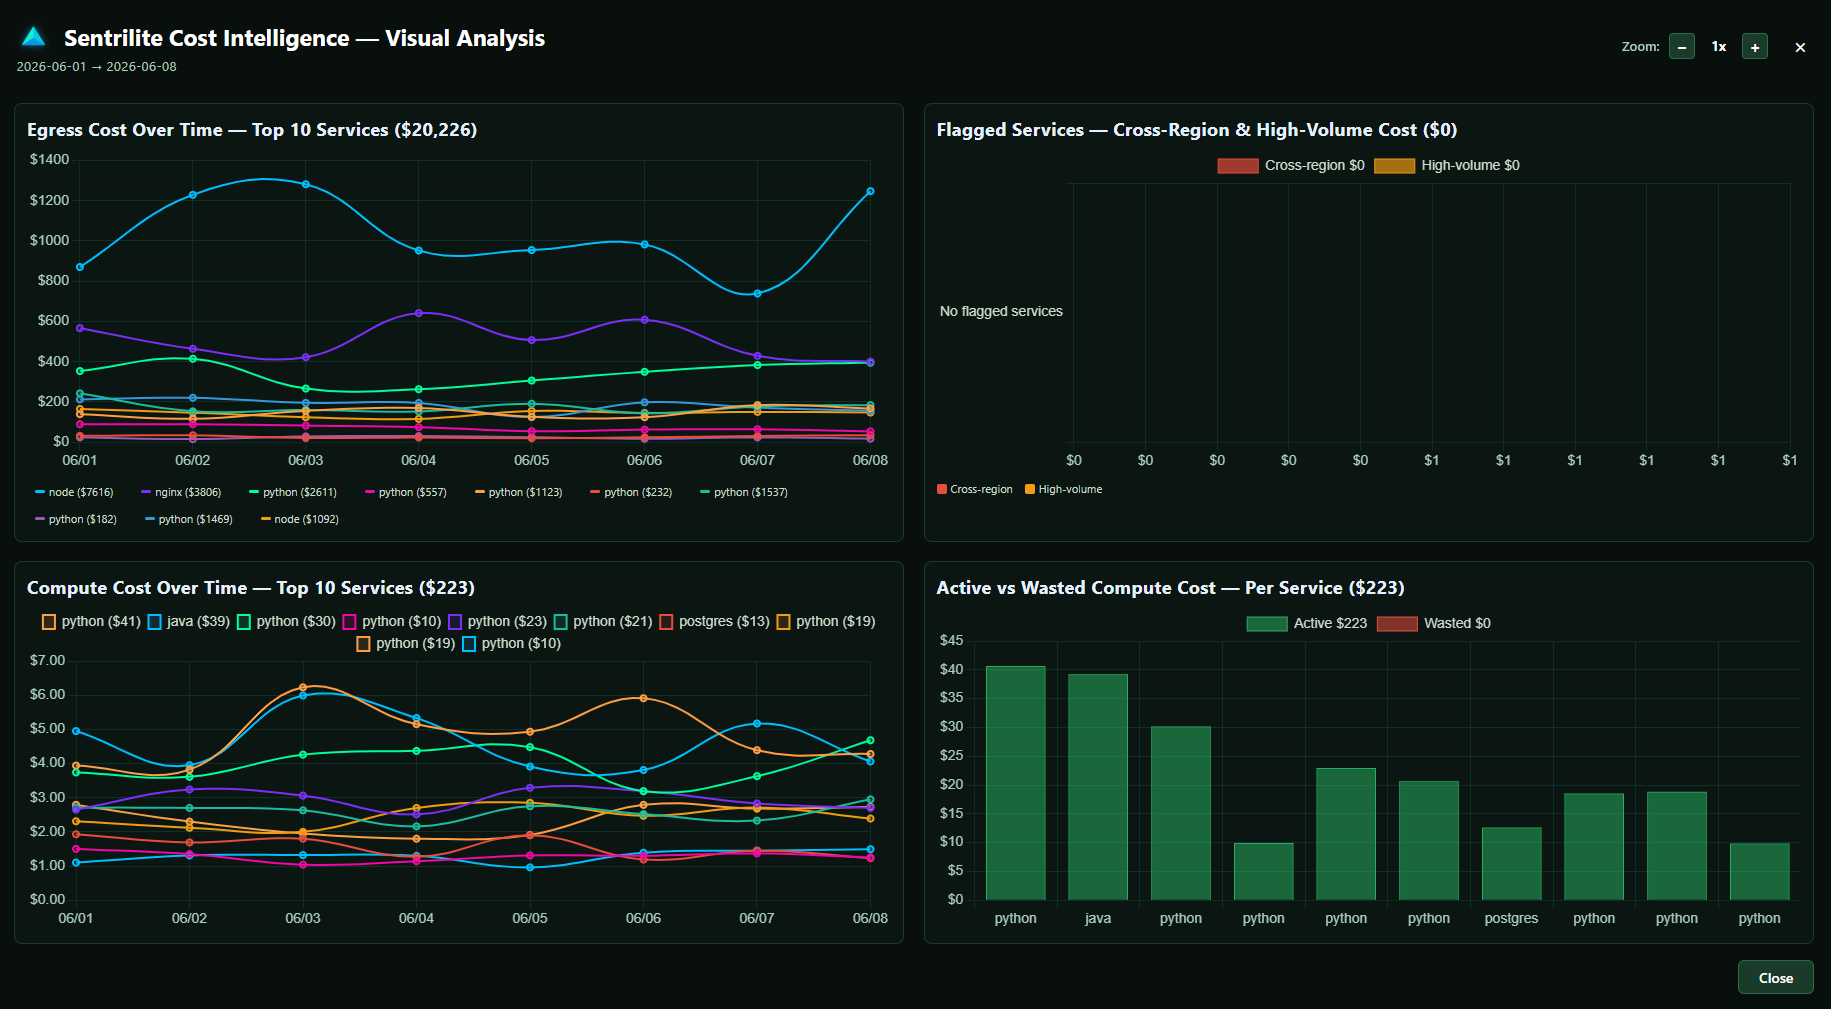Select the postgres bar in Active vs Wasted chart
The height and width of the screenshot is (1009, 1831).
[1511, 864]
